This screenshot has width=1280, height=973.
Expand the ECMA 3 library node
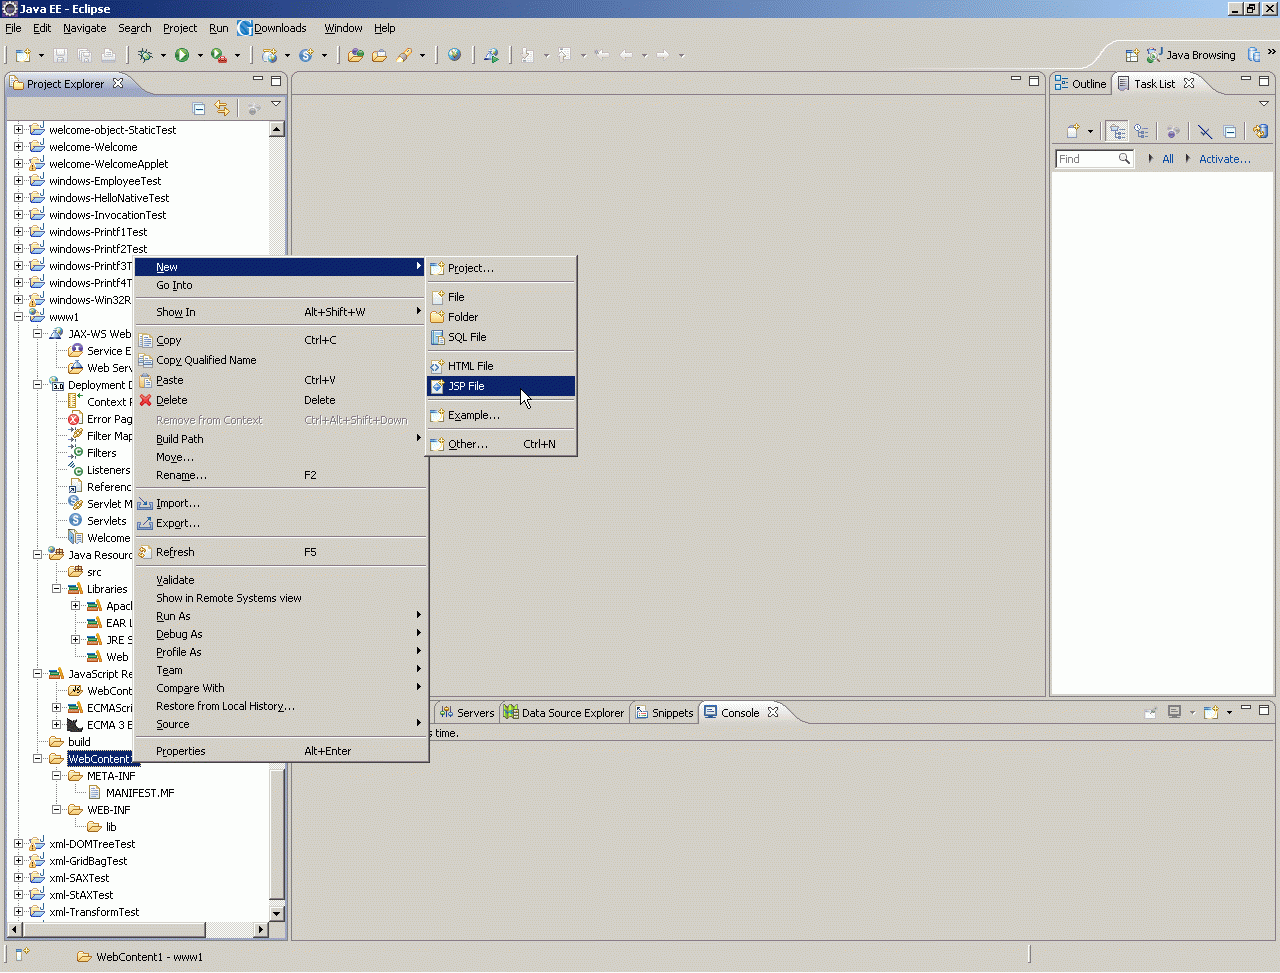coord(56,725)
